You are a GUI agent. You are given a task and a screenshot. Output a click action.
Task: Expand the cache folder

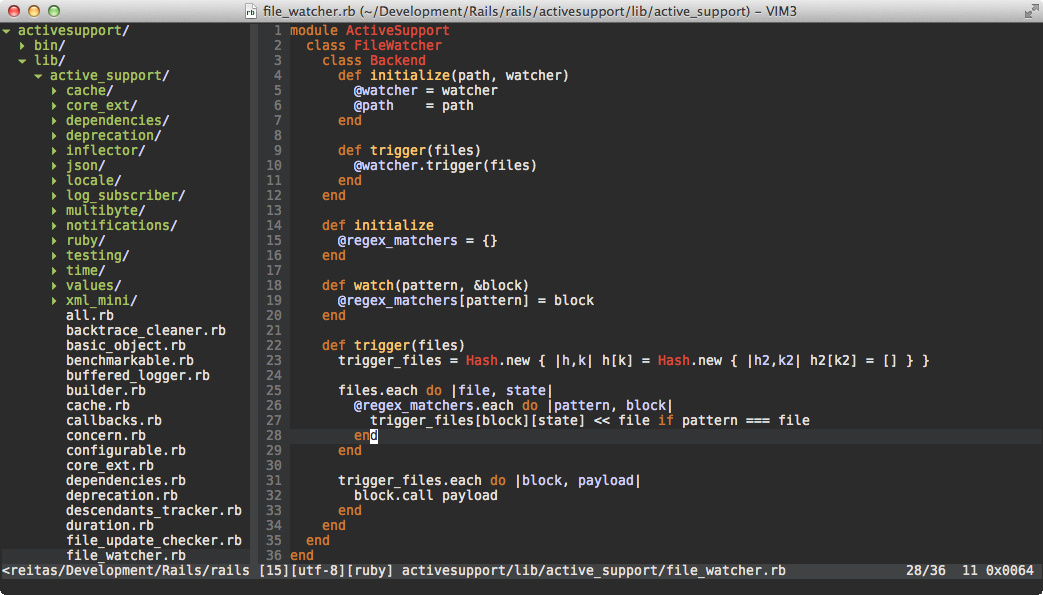(x=52, y=90)
